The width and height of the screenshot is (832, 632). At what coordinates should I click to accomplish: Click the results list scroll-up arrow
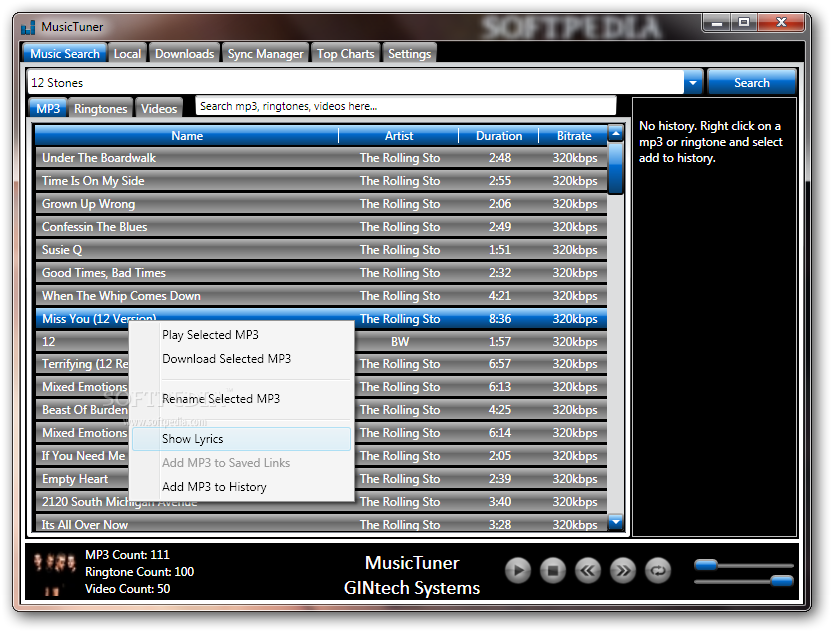pyautogui.click(x=616, y=133)
